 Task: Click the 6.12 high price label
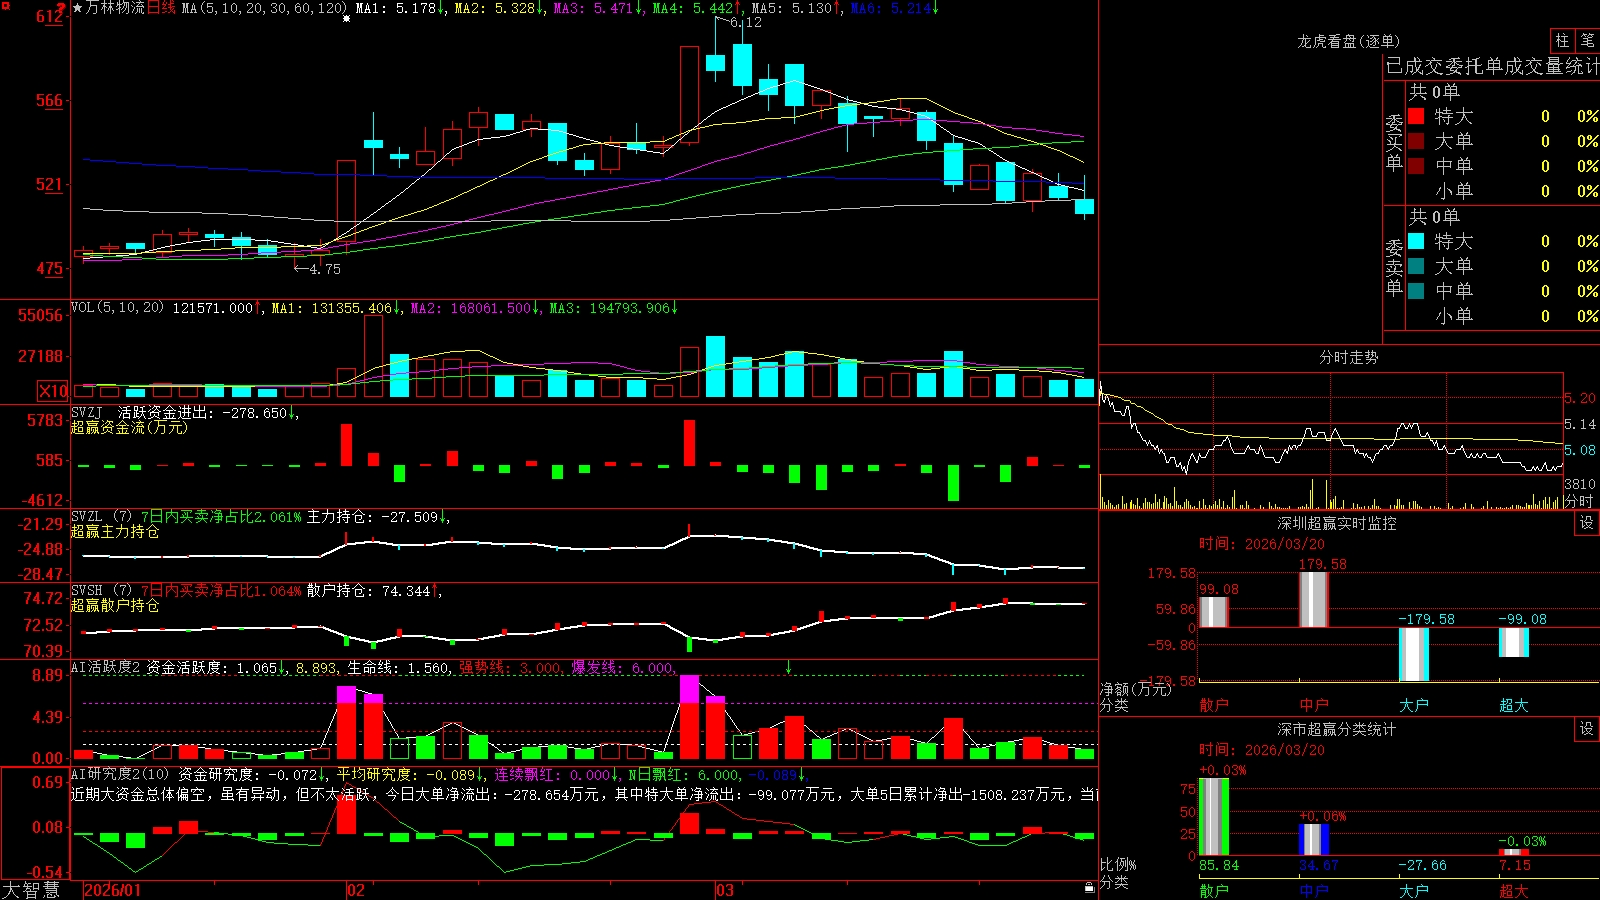pos(746,22)
